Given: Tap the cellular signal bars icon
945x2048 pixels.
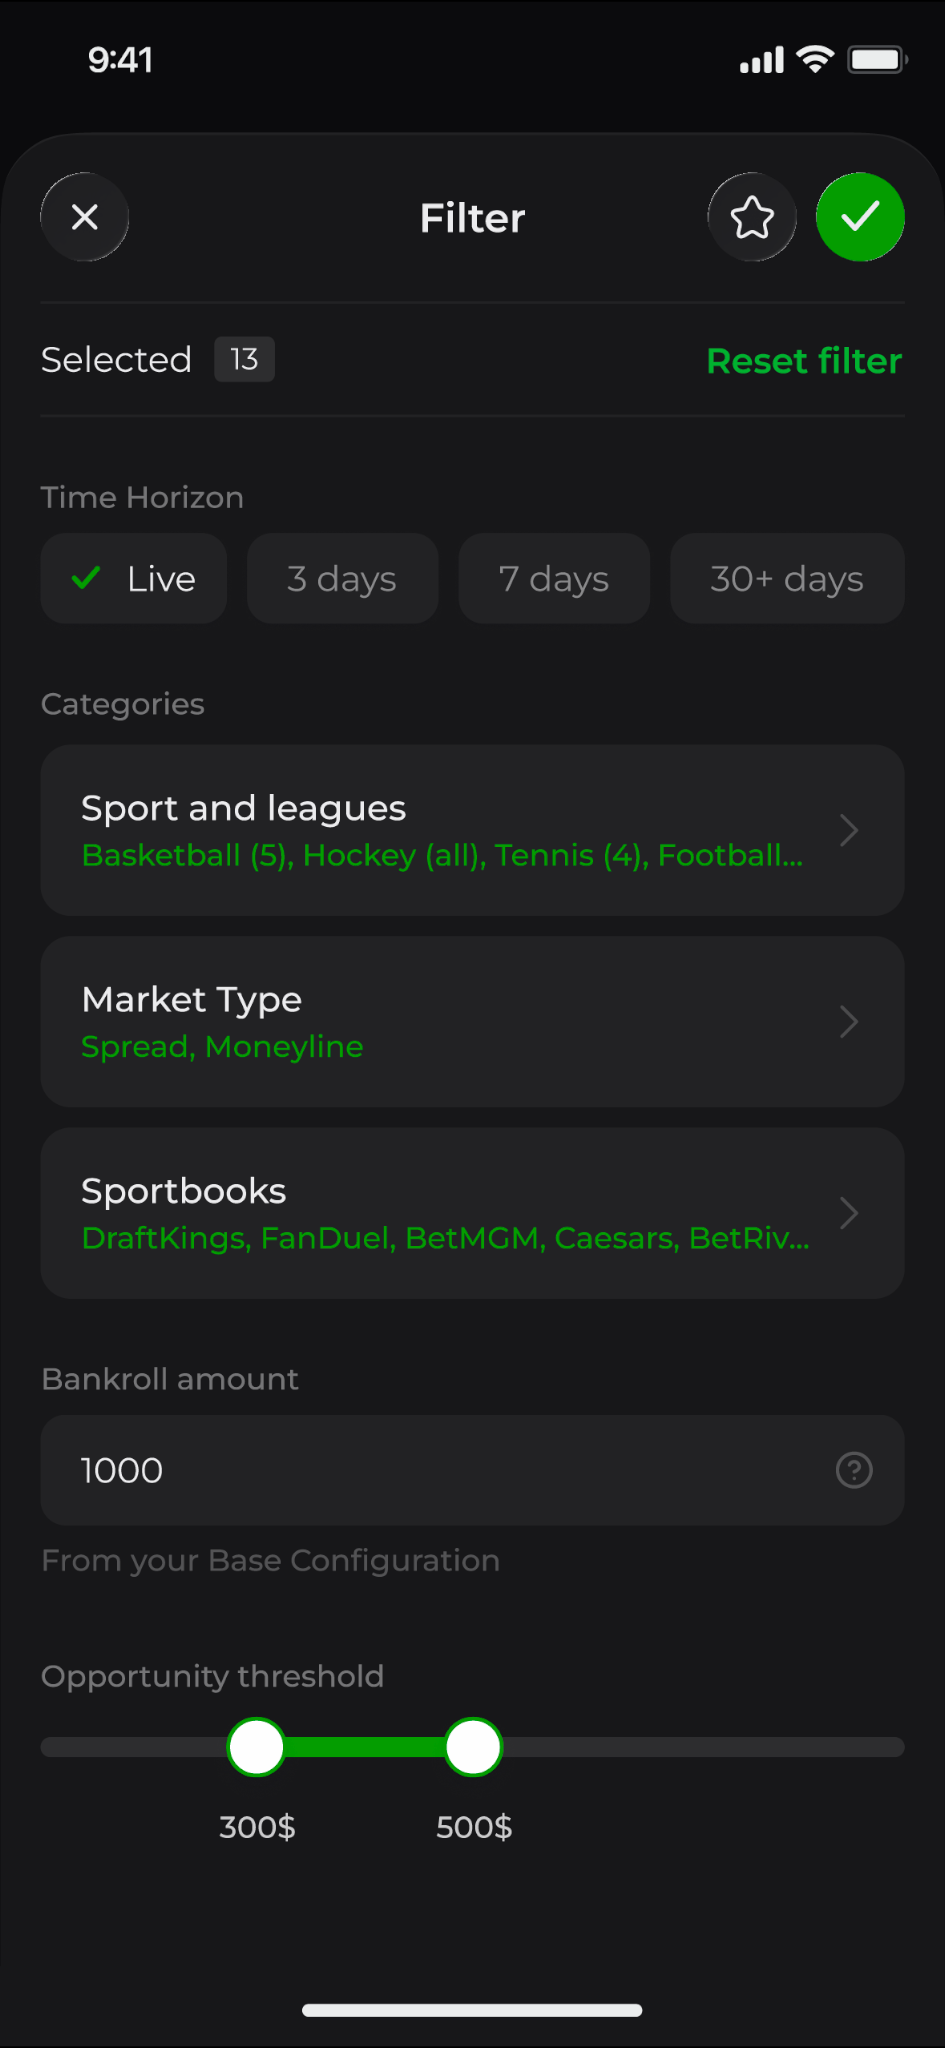Looking at the screenshot, I should click(761, 61).
